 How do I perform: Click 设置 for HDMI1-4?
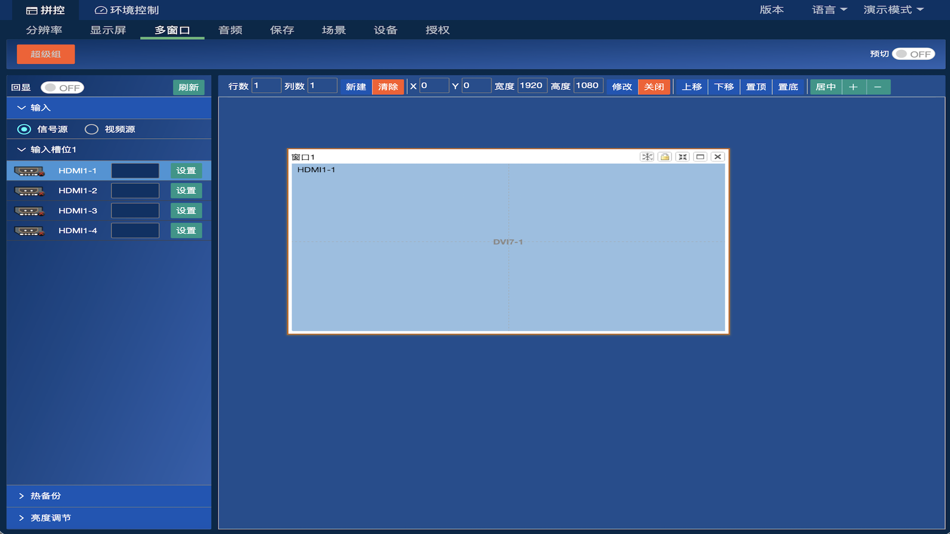[x=186, y=231]
